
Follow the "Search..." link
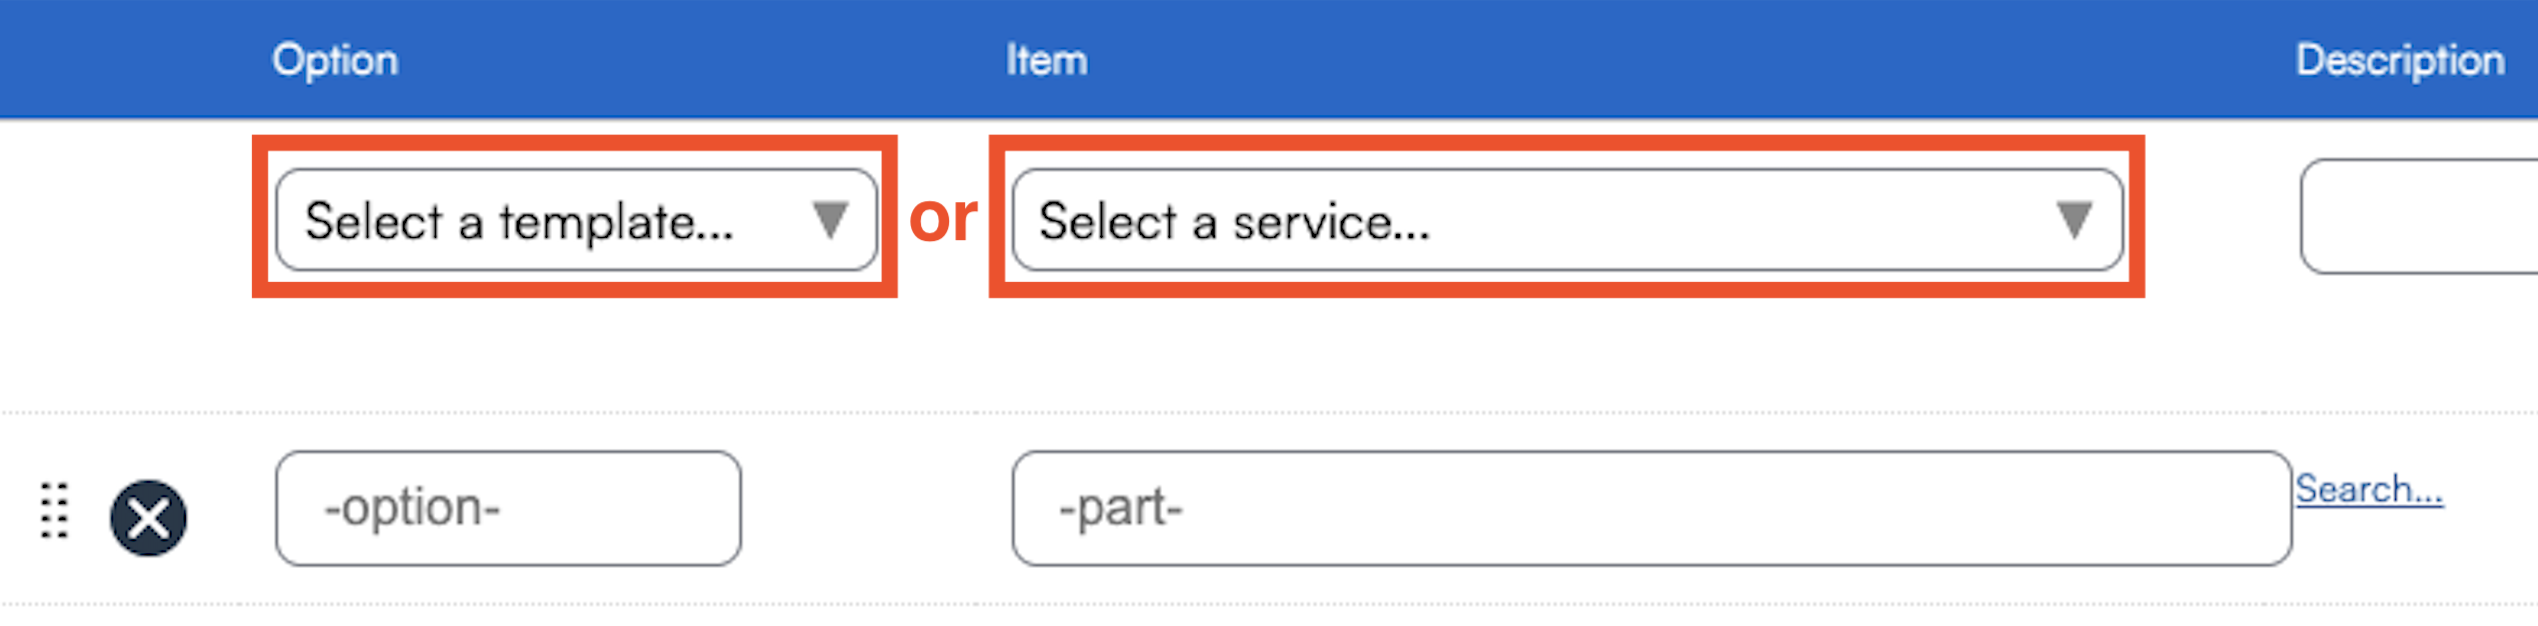pyautogui.click(x=2368, y=489)
